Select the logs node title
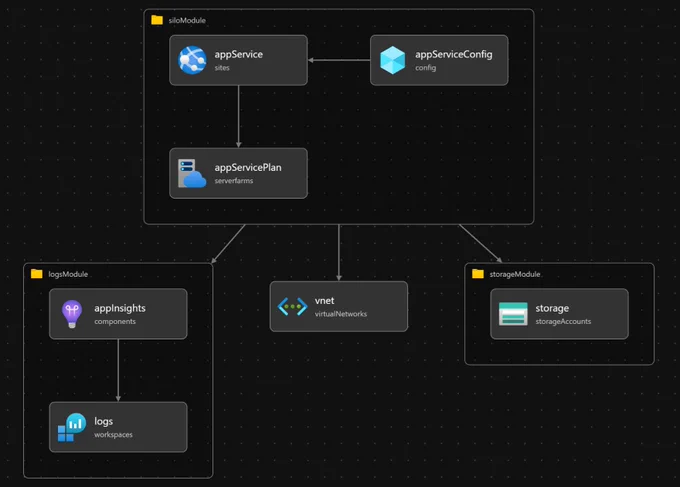This screenshot has width=680, height=487. point(104,422)
